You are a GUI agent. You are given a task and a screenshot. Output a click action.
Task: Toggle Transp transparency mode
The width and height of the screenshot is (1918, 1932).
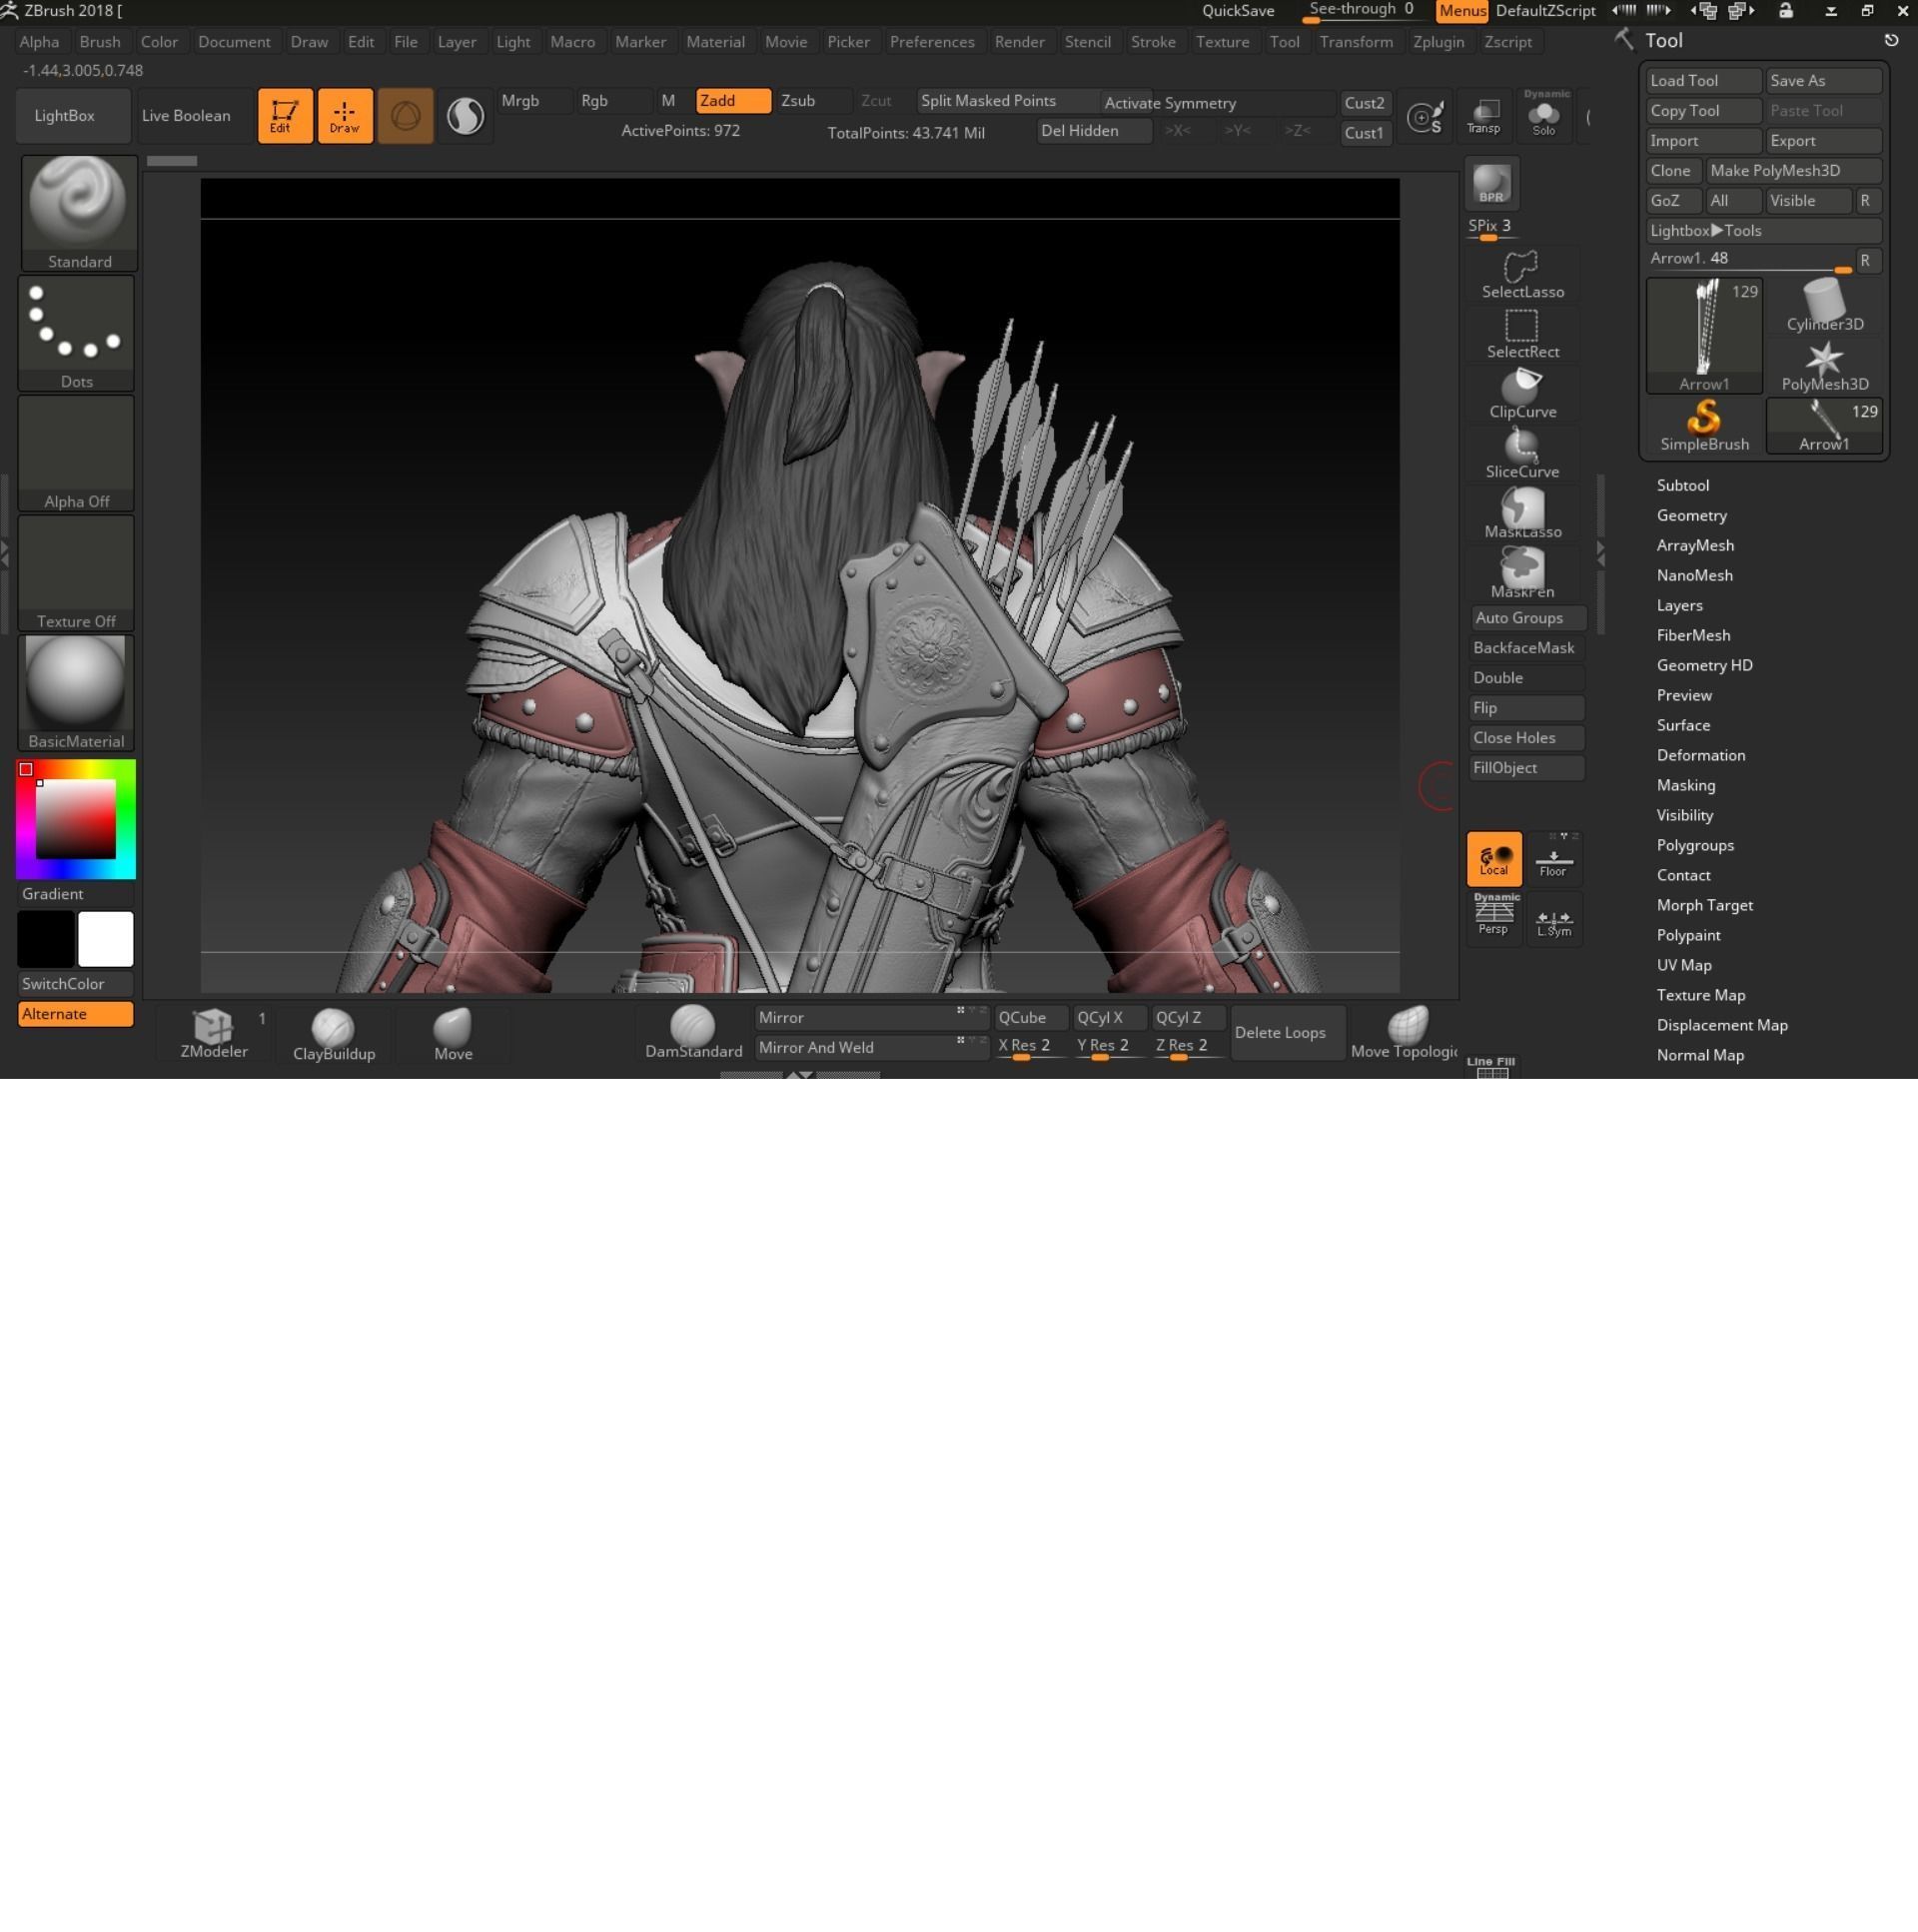pyautogui.click(x=1484, y=116)
